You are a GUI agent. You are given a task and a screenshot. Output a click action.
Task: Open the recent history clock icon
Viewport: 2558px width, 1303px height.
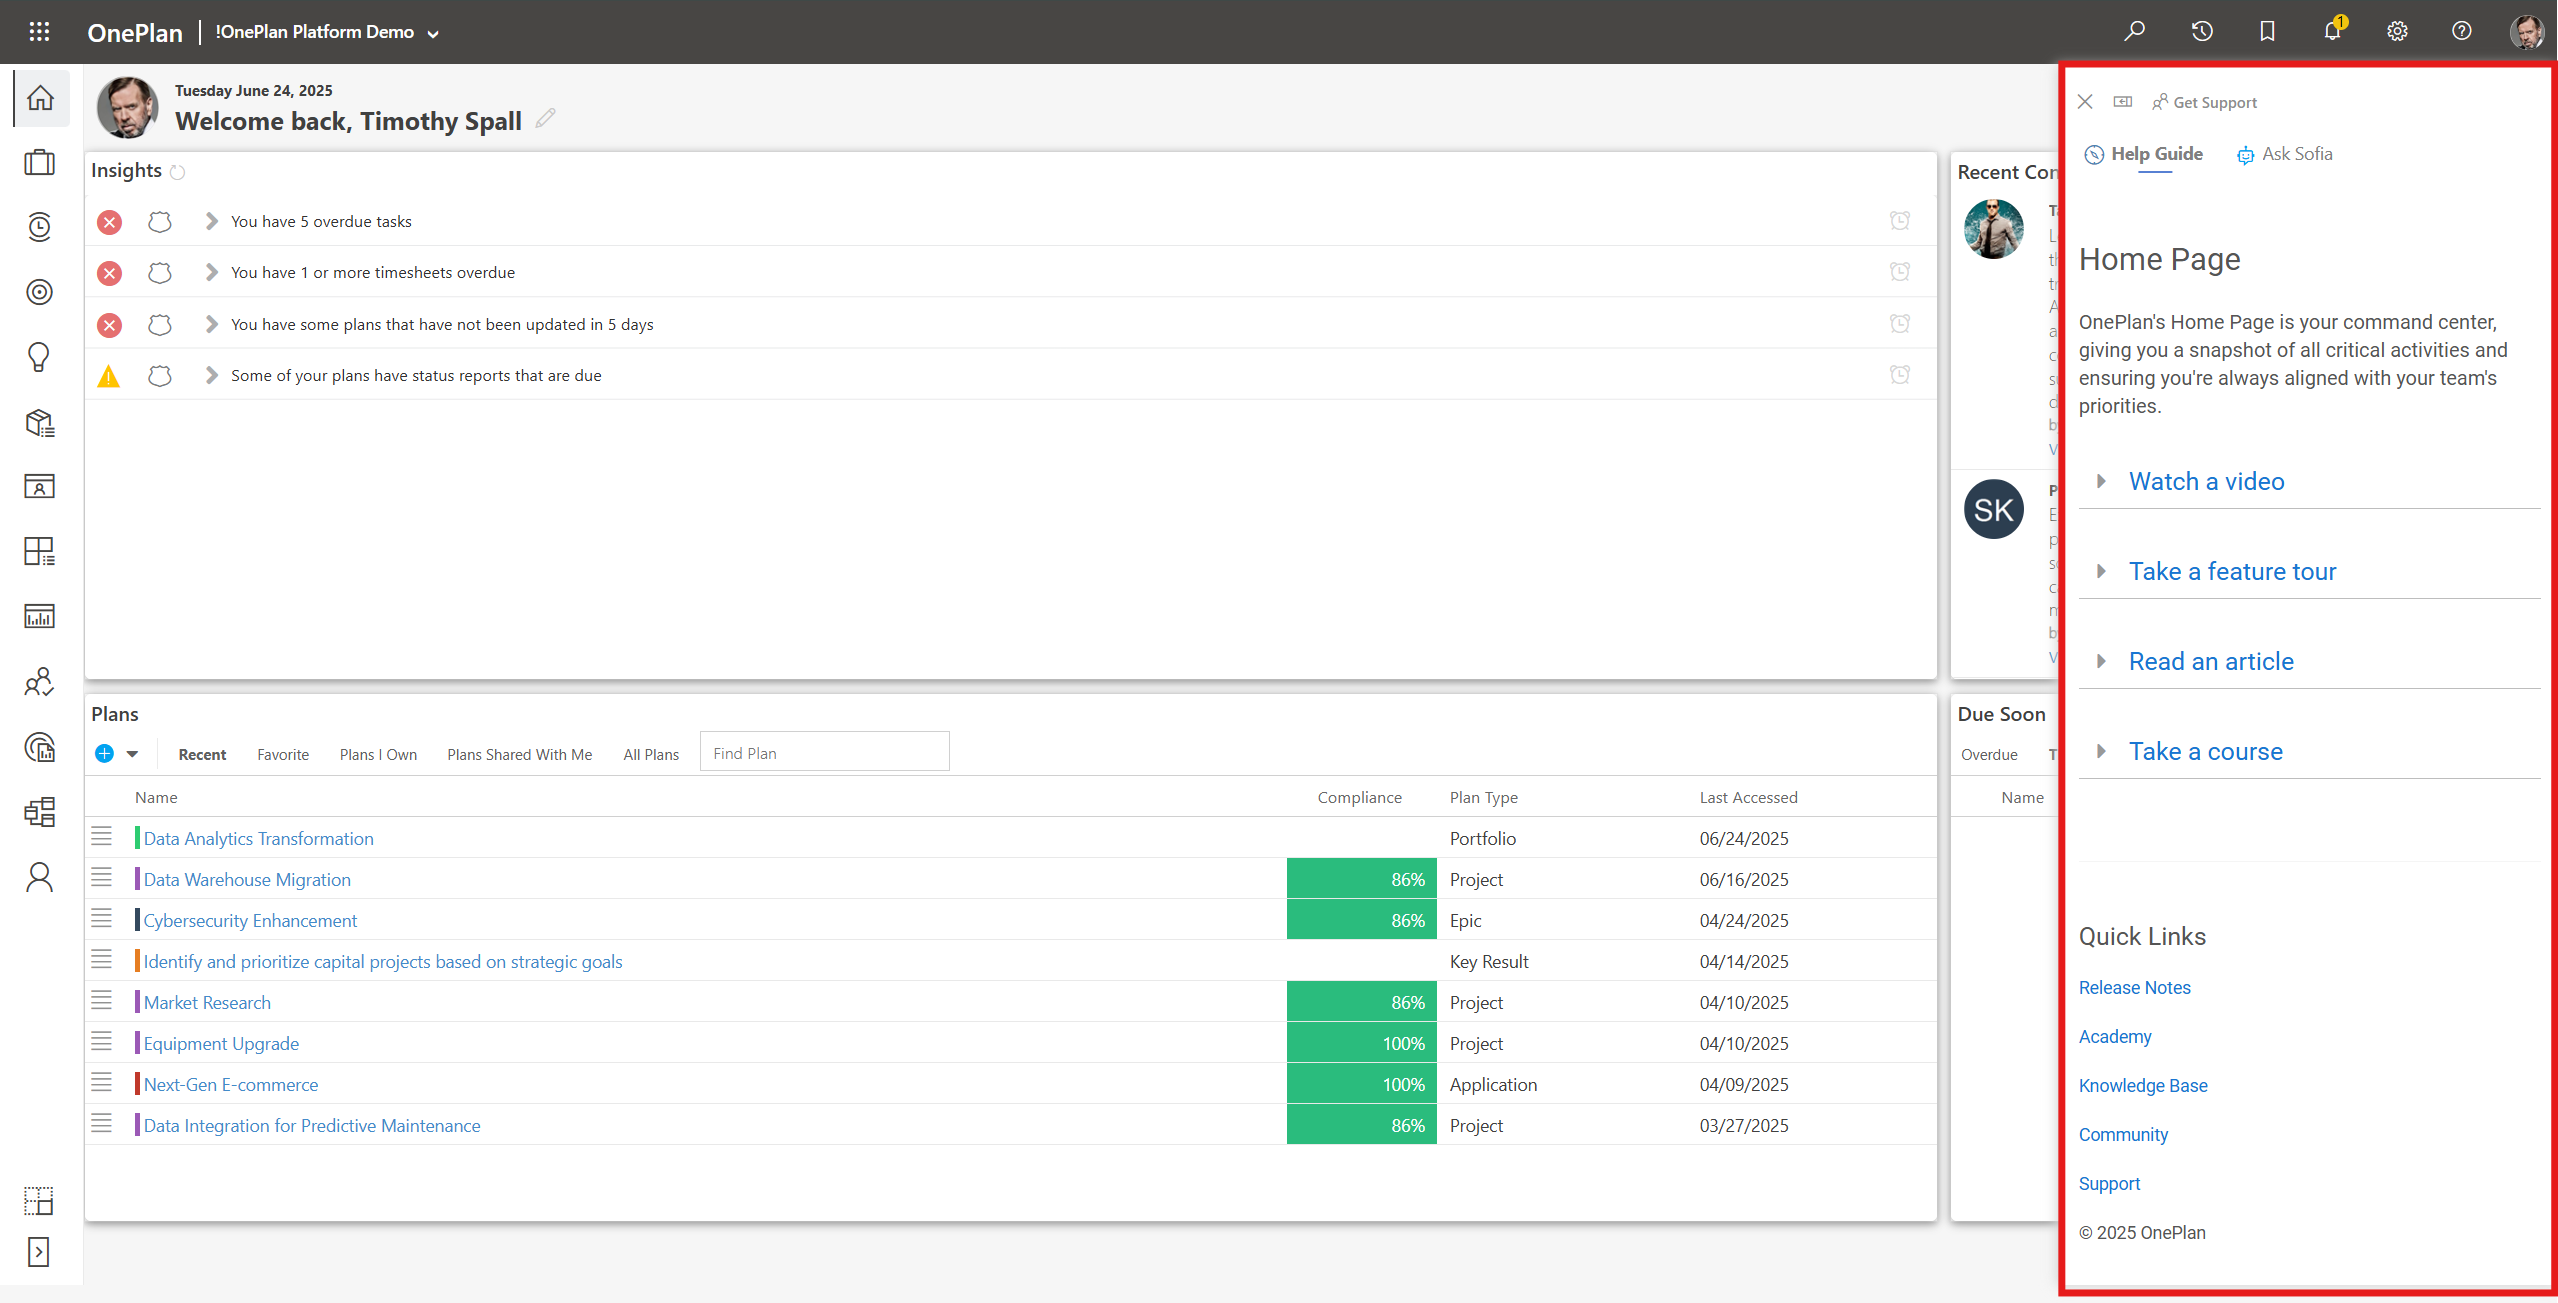click(x=2201, y=31)
